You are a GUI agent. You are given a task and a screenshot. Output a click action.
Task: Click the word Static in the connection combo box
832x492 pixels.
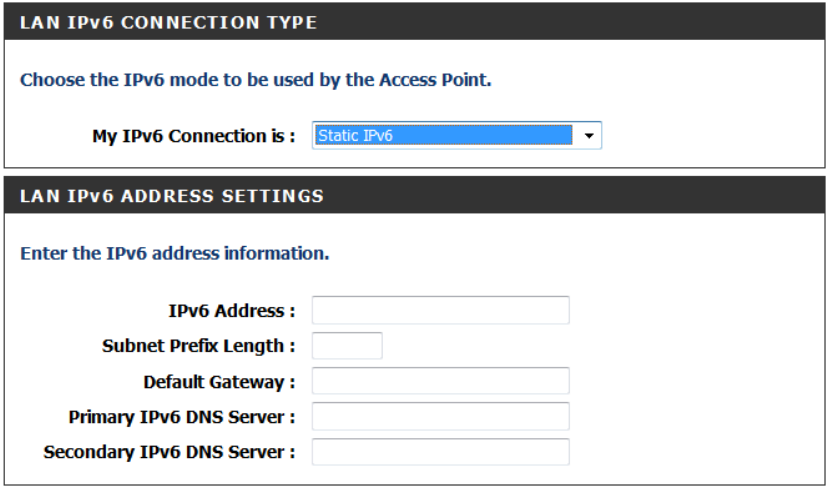point(338,136)
